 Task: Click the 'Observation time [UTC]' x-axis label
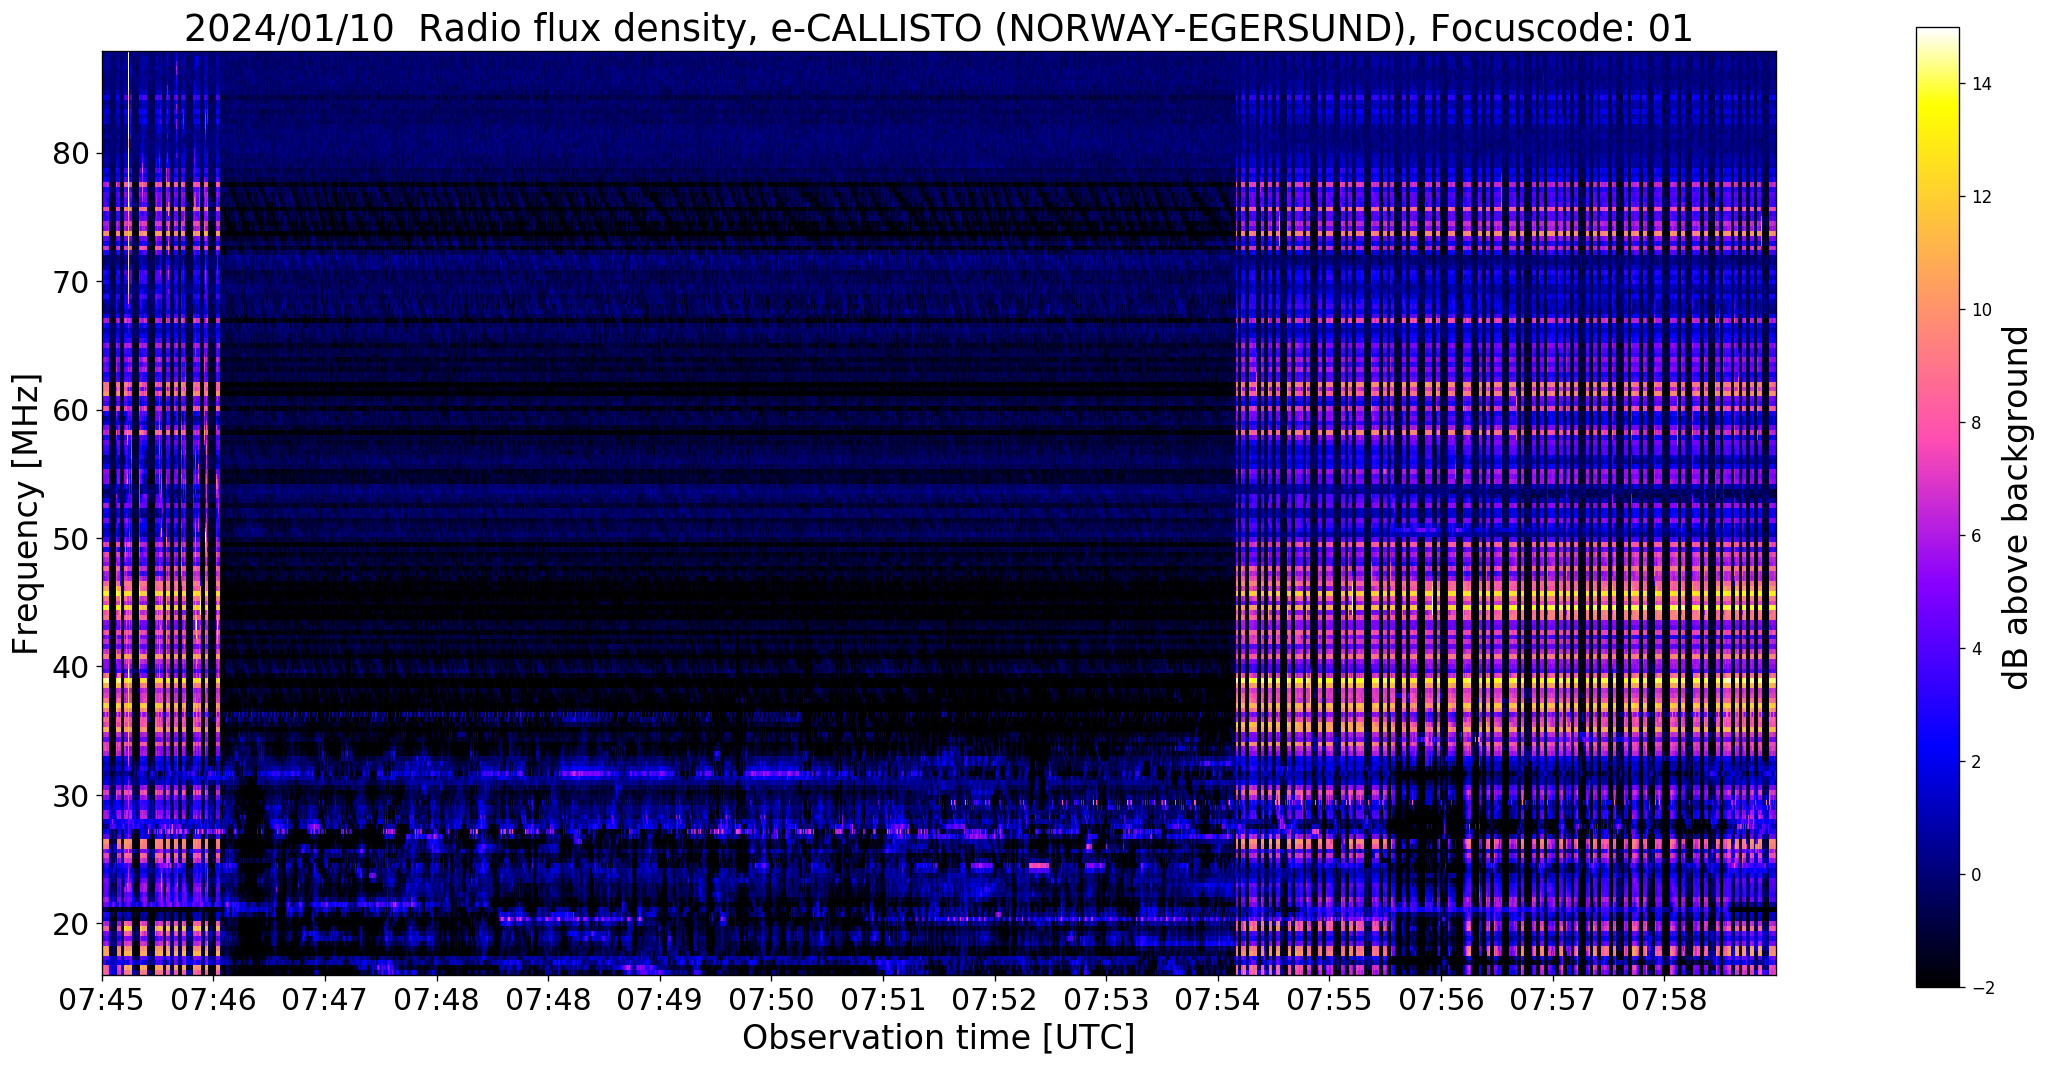(938, 1038)
